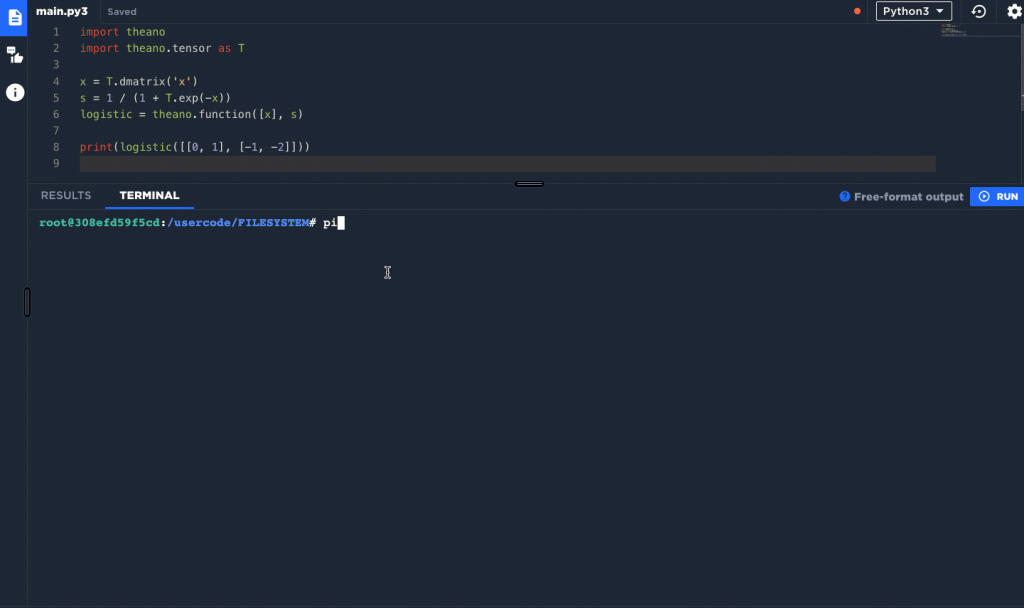
Task: Click empty highlighted line 9 in editor
Action: 507,163
